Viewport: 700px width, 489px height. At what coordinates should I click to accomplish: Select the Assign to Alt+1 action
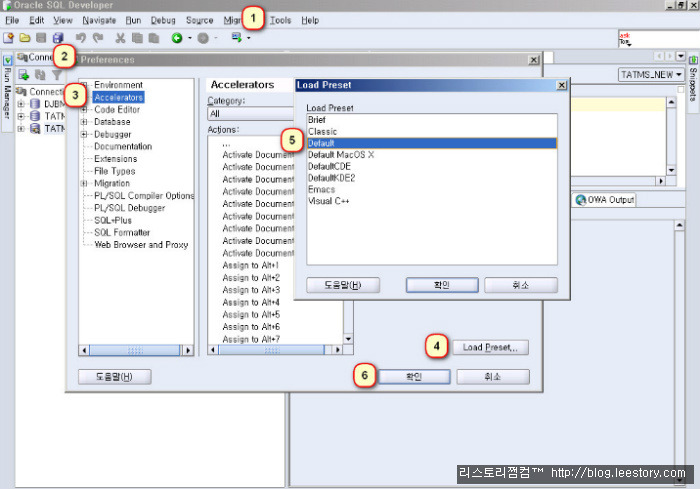250,265
